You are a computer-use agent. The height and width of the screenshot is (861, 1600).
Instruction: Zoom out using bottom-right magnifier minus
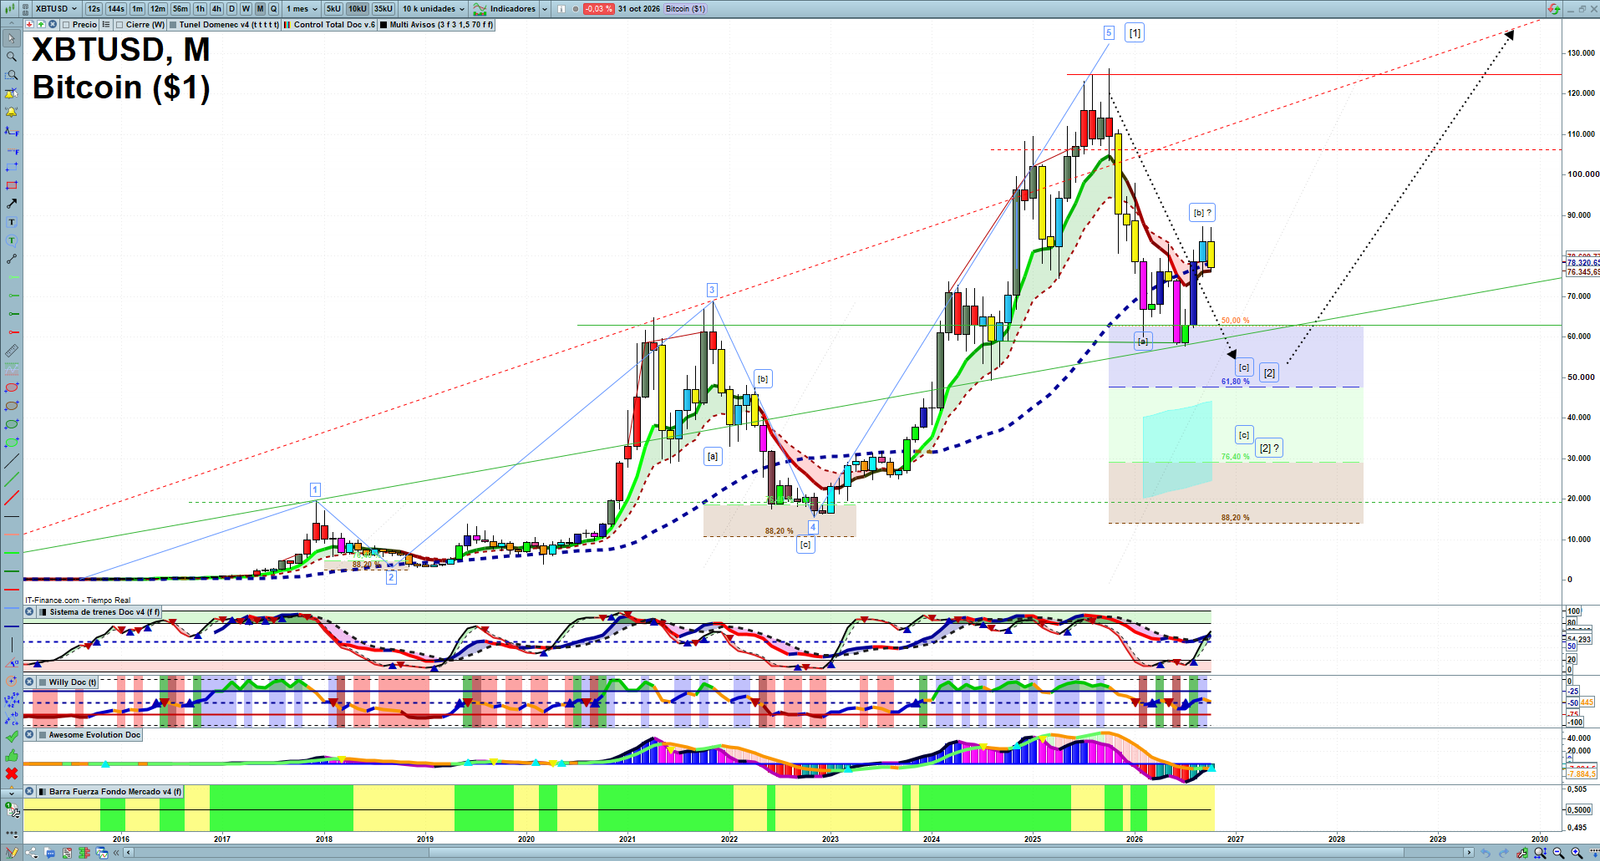[x=1559, y=853]
